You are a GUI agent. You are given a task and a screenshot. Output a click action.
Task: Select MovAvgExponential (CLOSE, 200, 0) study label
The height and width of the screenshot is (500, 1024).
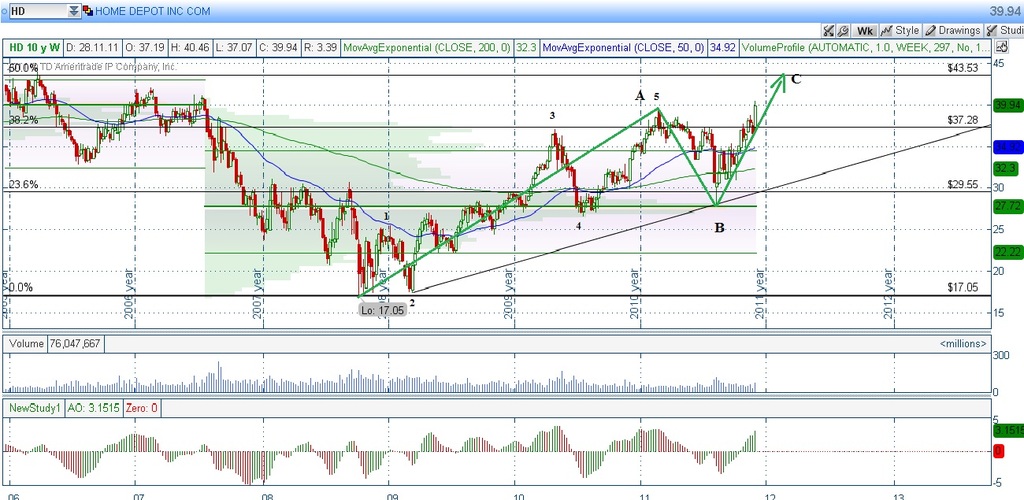point(427,48)
